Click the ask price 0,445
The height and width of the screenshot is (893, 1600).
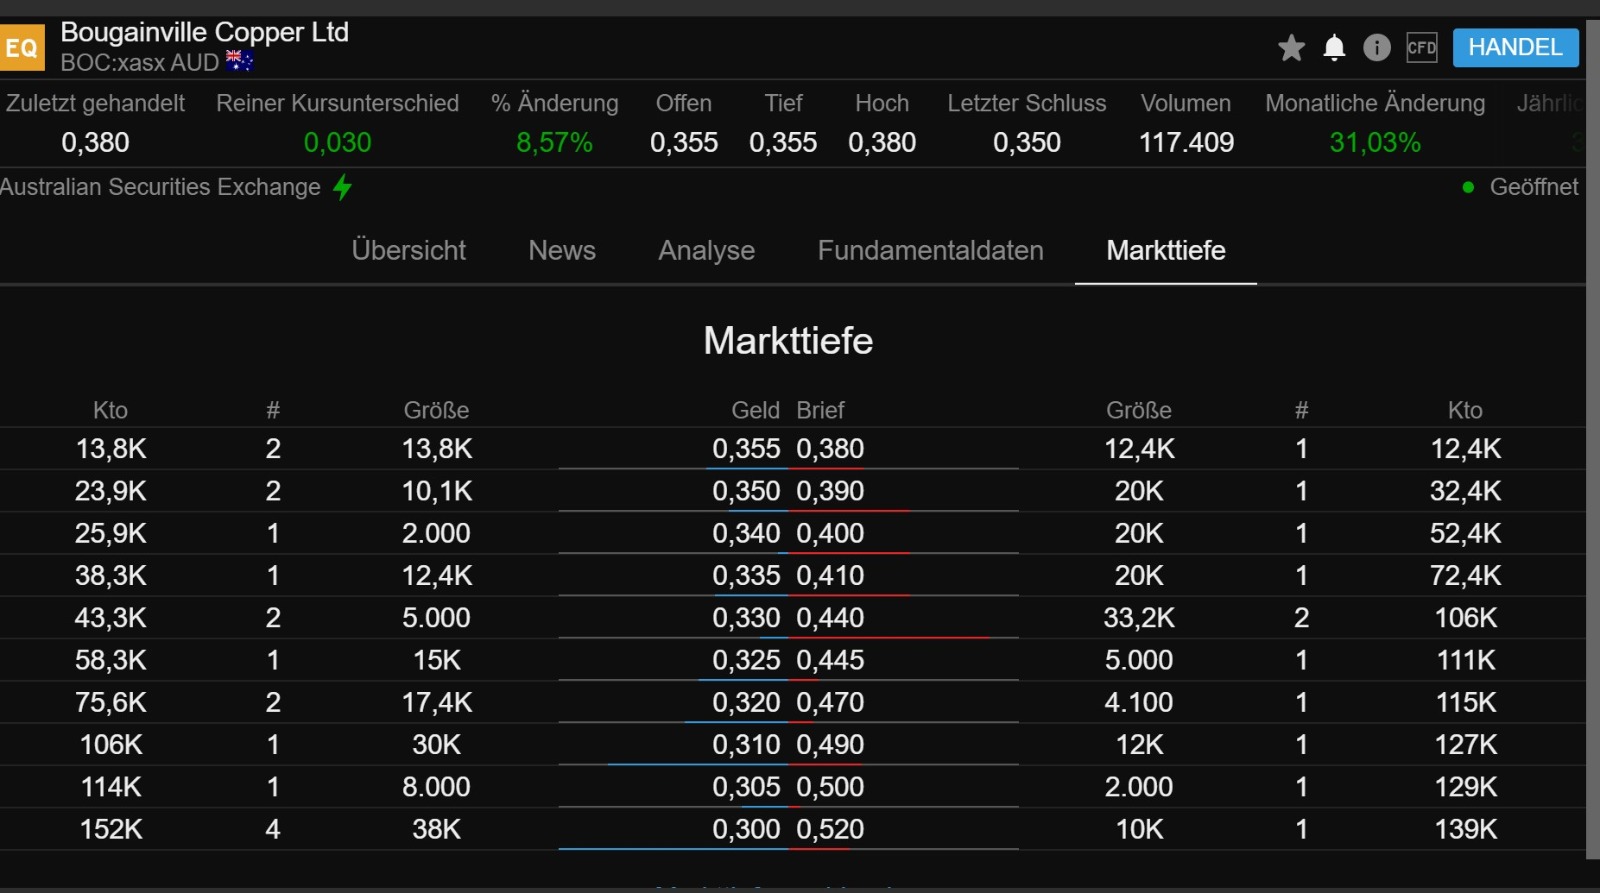point(830,660)
